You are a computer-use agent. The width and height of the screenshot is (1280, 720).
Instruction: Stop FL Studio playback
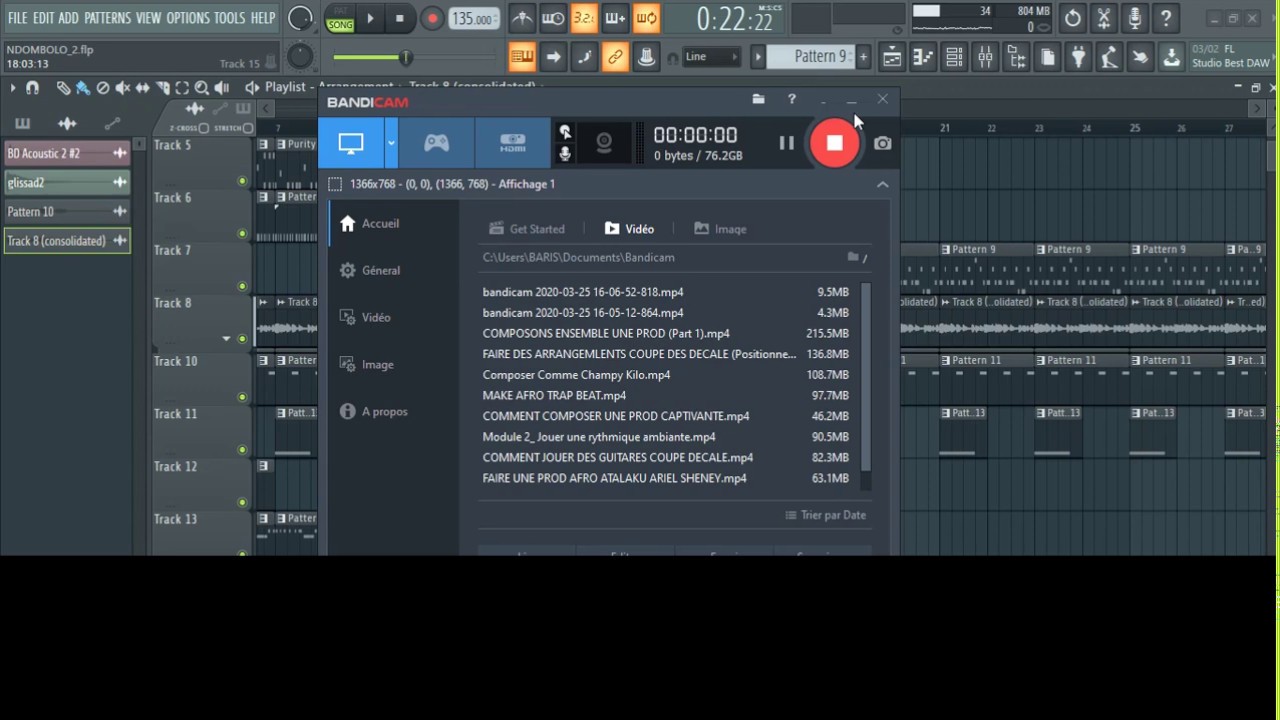click(x=399, y=19)
